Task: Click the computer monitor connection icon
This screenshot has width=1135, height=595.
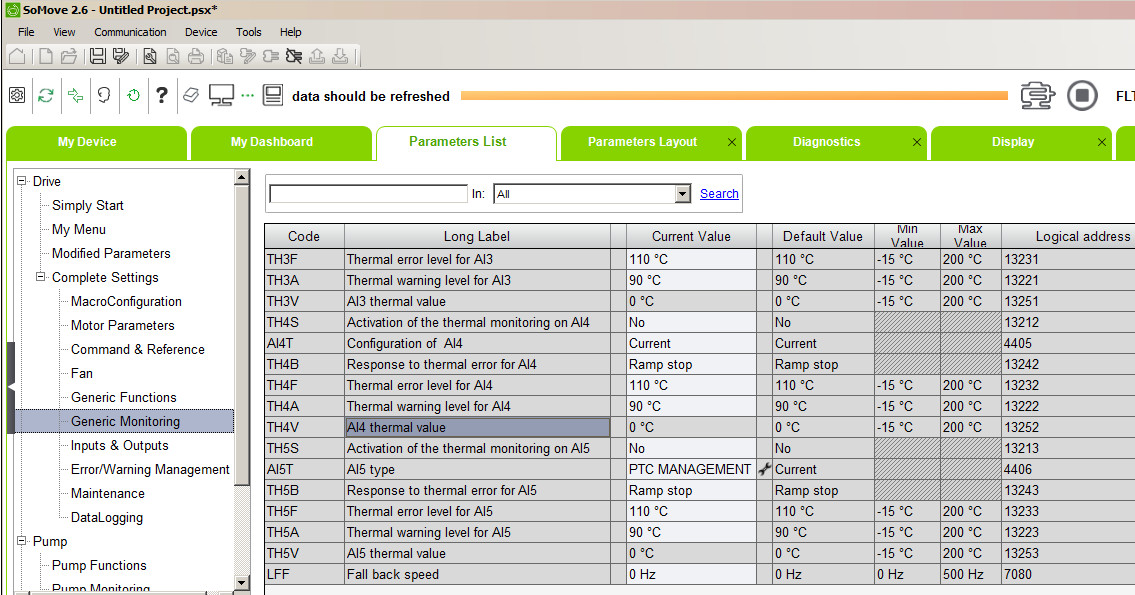Action: click(x=221, y=95)
